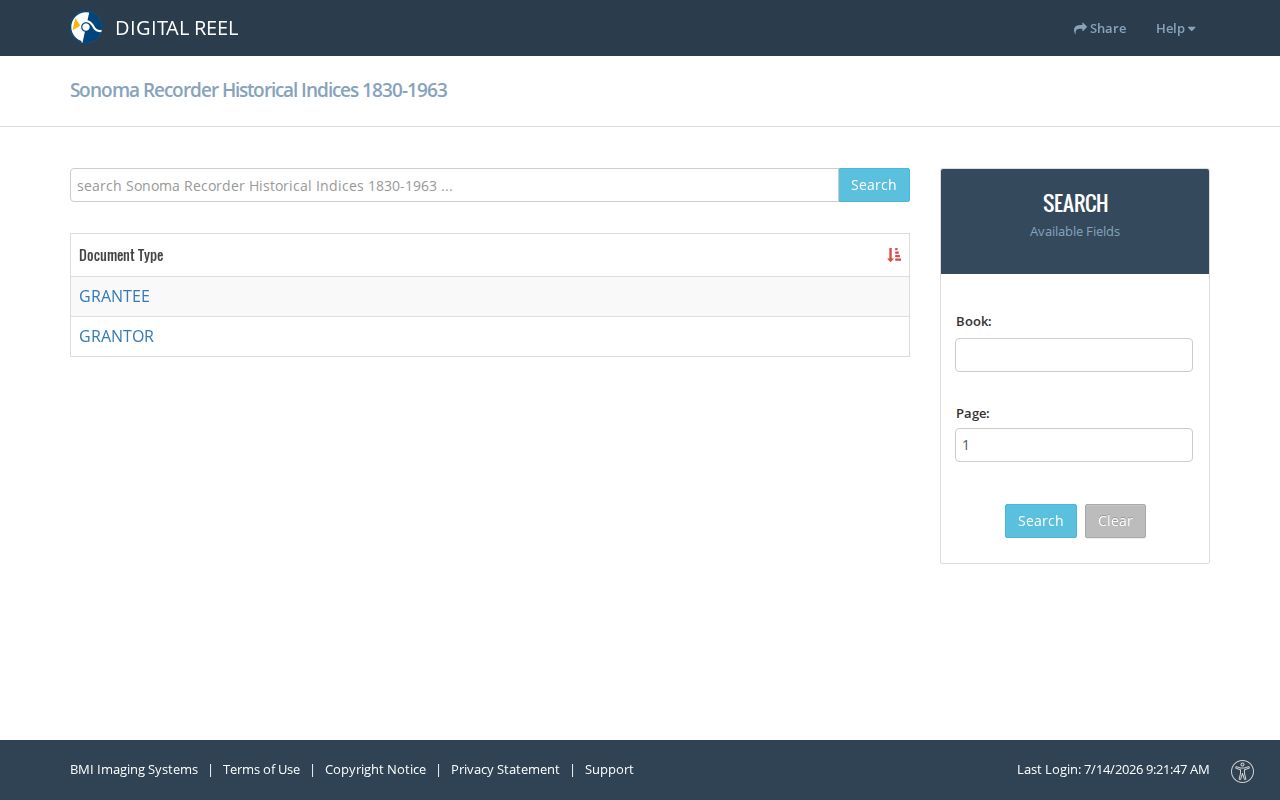Screen dimensions: 1280x800
Task: Click inside the Page input field
Action: click(x=1074, y=445)
